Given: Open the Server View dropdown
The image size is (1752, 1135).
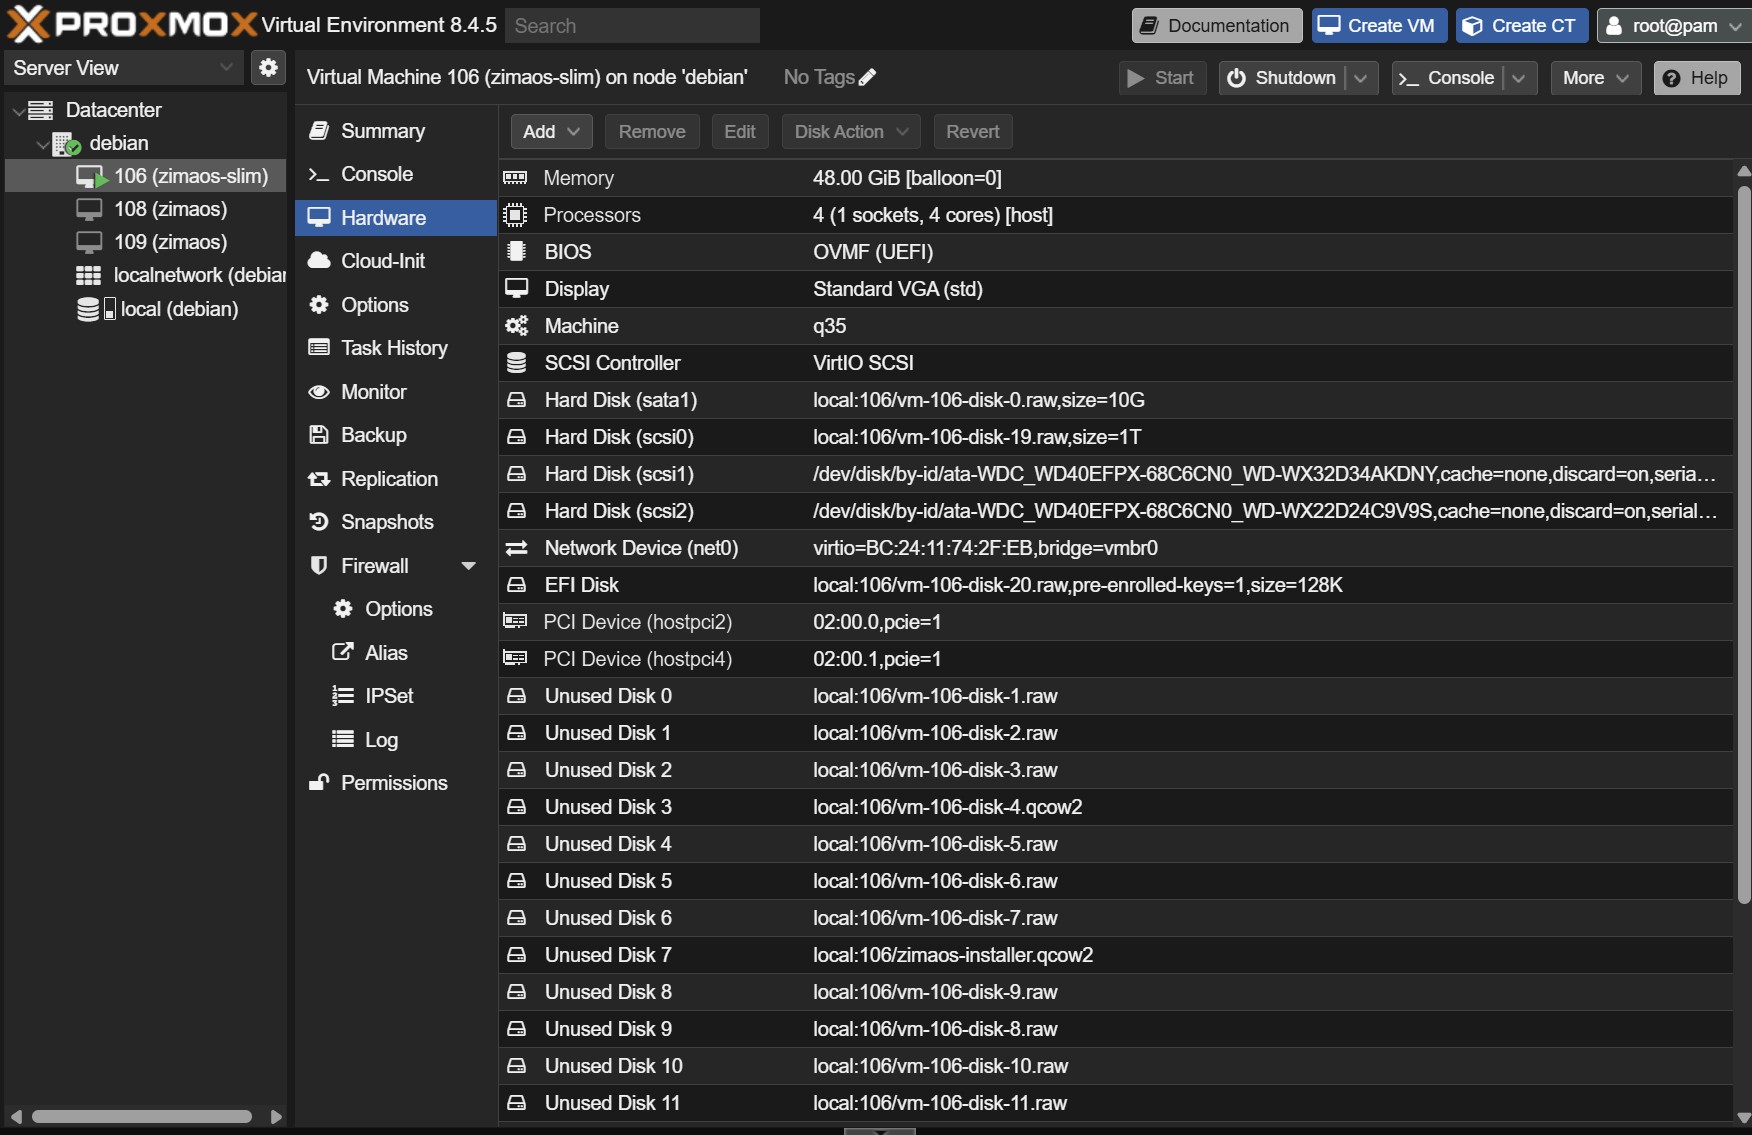Looking at the screenshot, I should [x=122, y=68].
